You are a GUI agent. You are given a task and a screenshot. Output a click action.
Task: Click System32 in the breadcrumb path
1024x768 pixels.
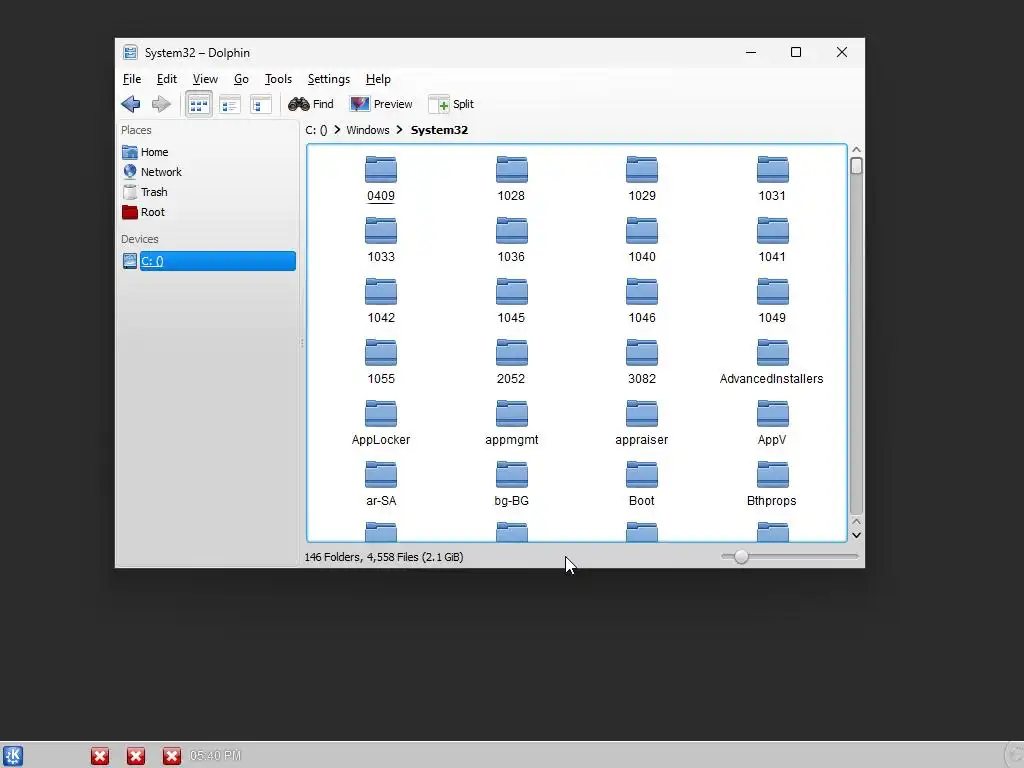(439, 130)
